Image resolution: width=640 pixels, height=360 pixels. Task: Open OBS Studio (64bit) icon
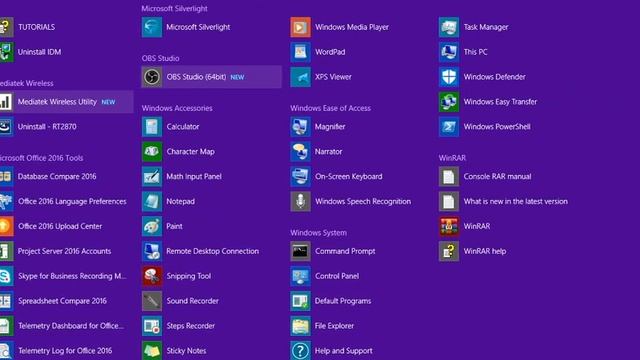tap(152, 77)
